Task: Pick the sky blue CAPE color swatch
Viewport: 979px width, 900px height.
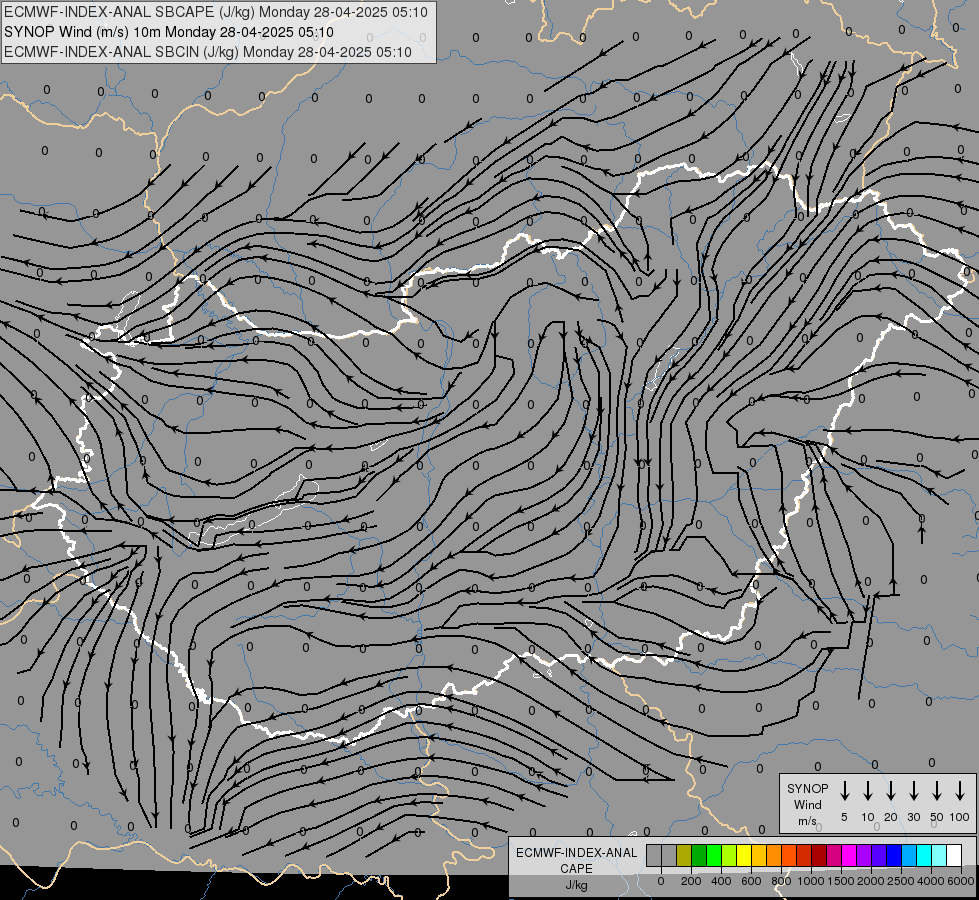Action: (x=910, y=855)
